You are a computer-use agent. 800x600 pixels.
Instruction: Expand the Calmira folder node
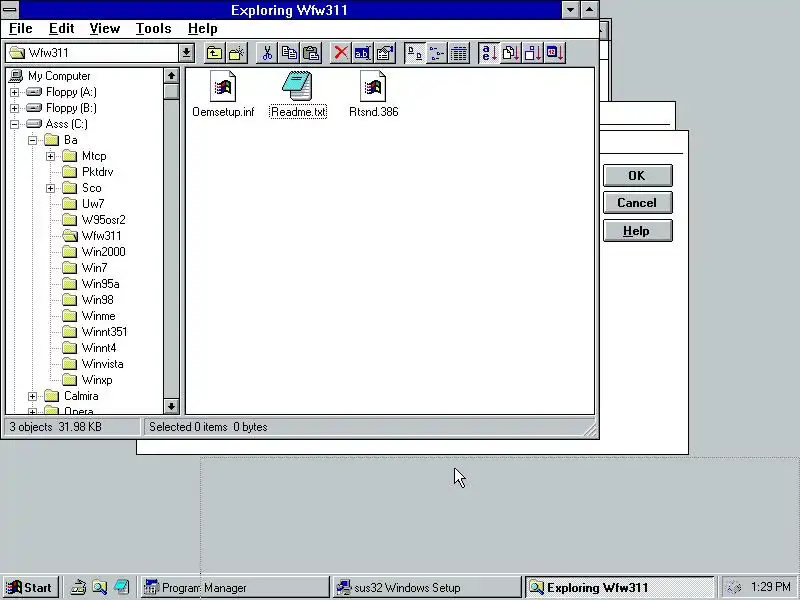pyautogui.click(x=33, y=396)
